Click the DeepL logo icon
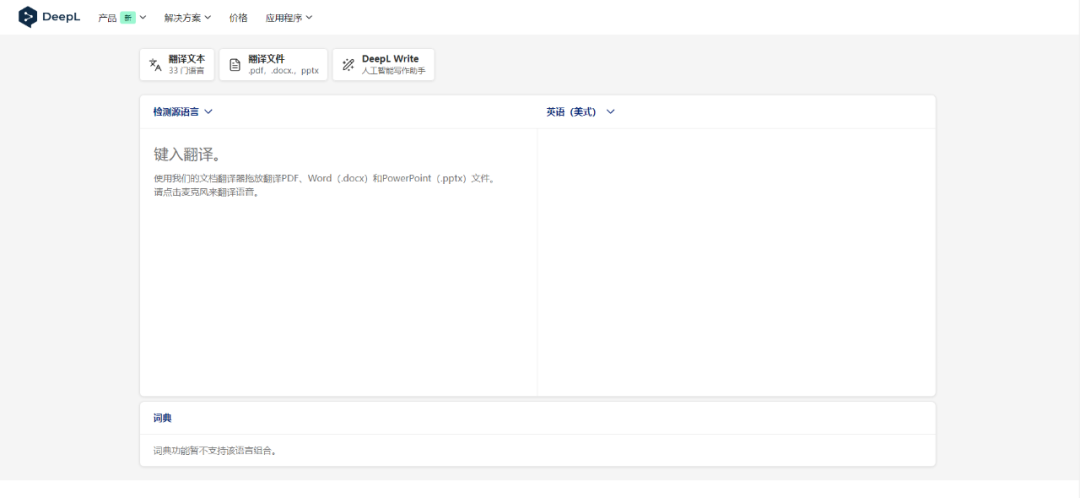The height and width of the screenshot is (498, 1080). tap(28, 17)
